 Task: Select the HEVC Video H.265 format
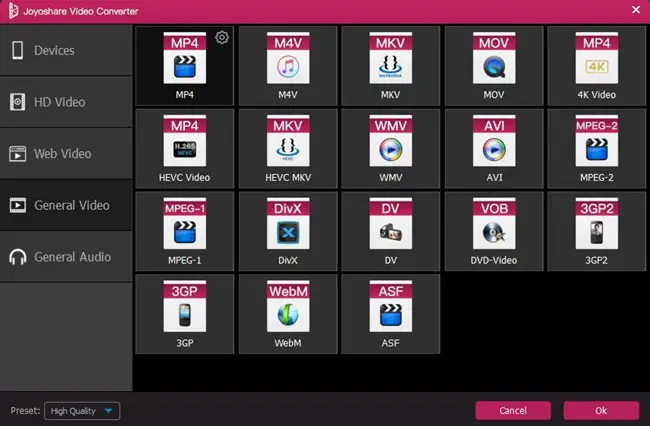(x=184, y=149)
